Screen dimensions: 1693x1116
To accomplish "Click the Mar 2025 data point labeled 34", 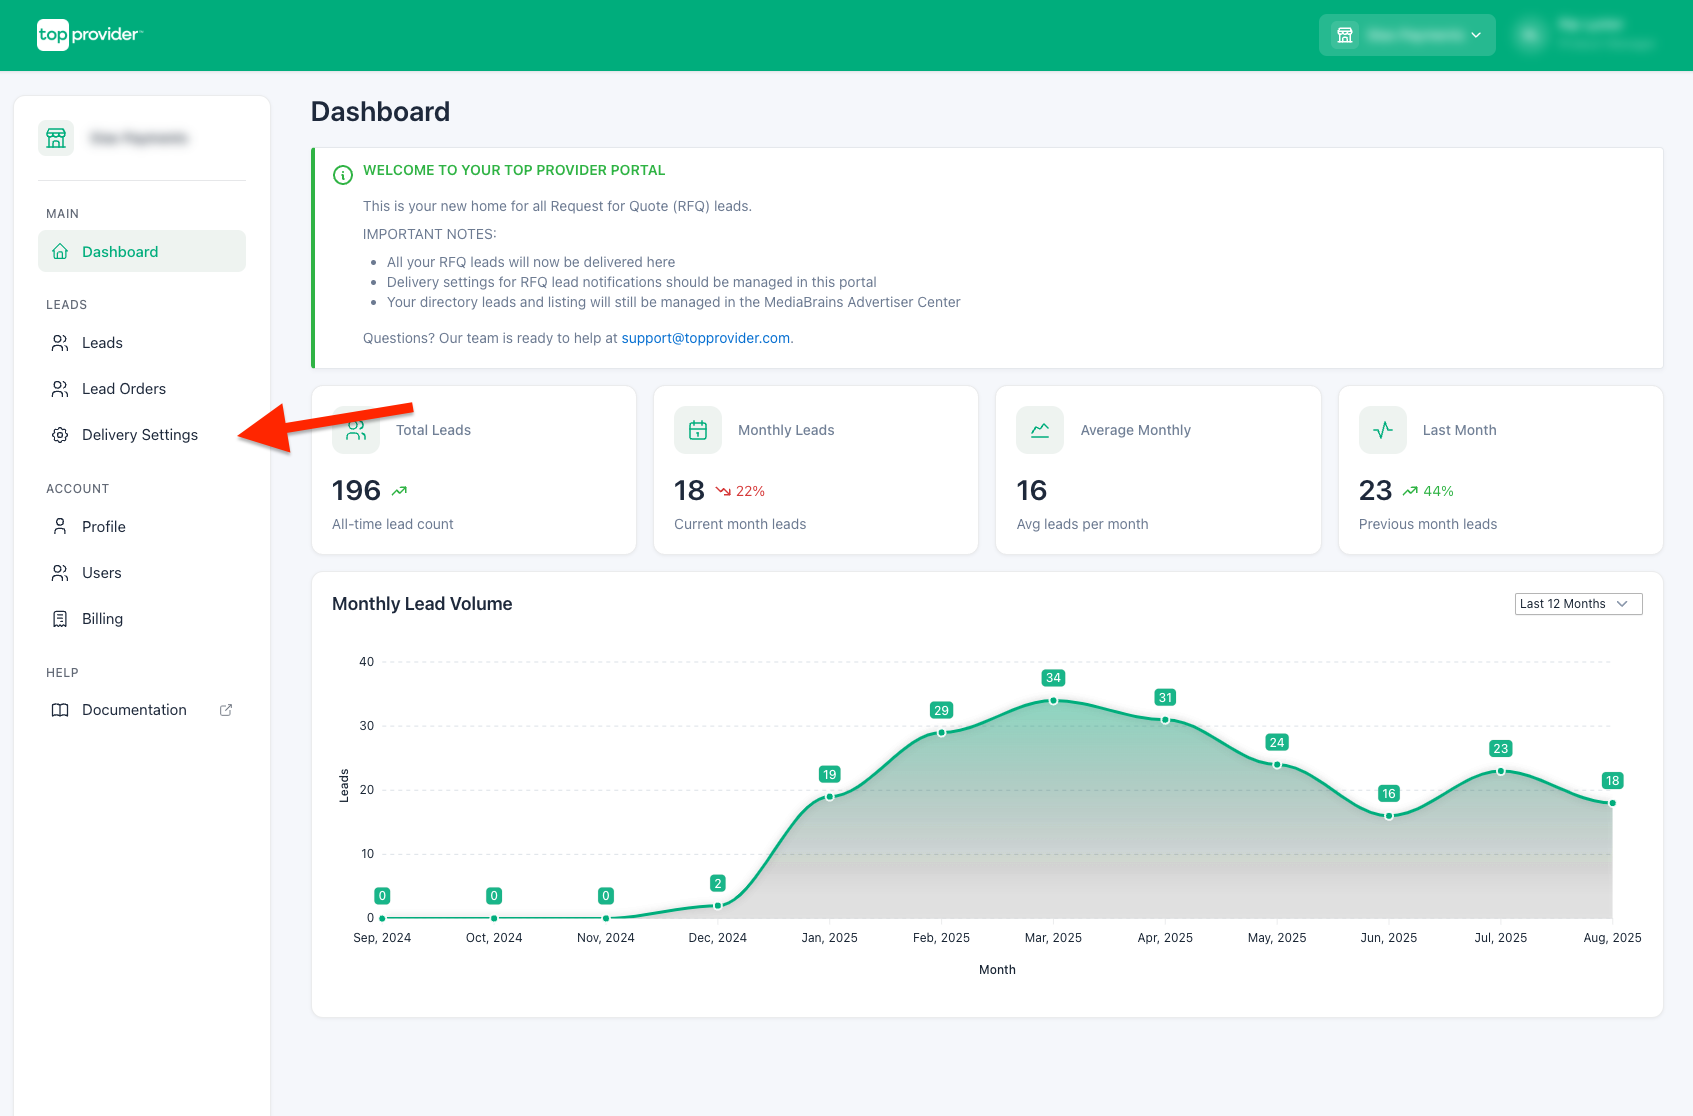I will click(x=1053, y=701).
